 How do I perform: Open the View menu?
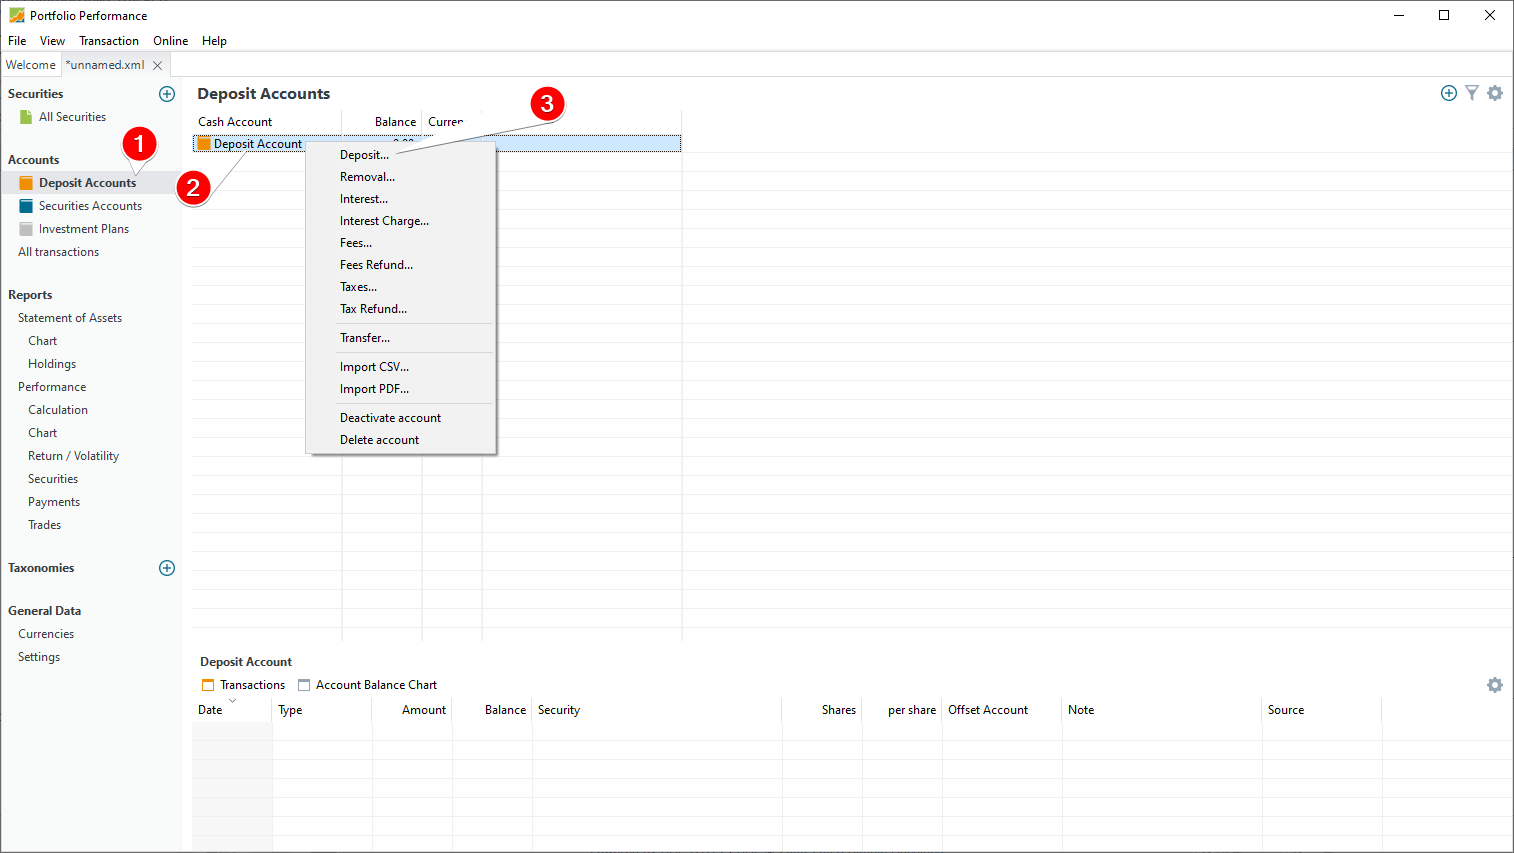coord(52,41)
